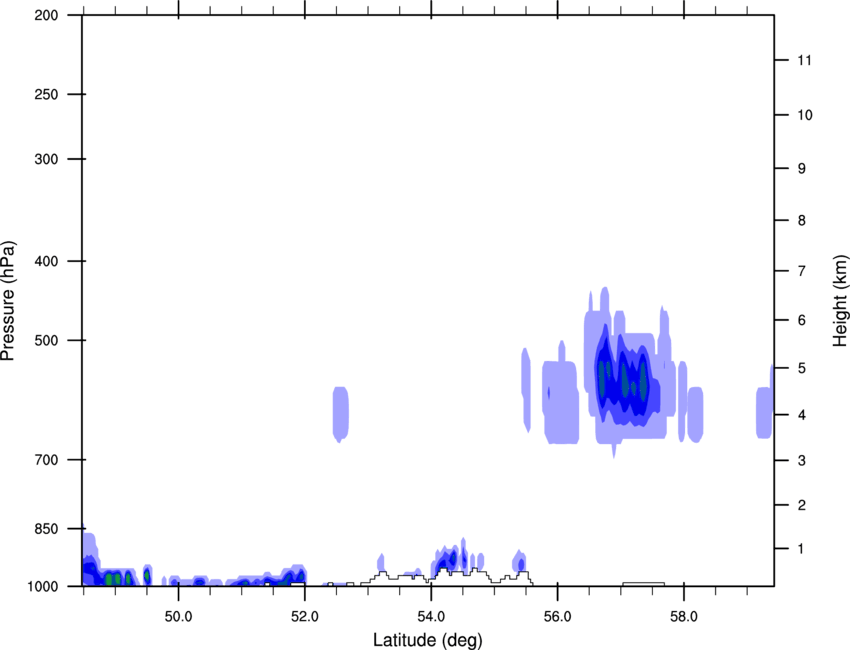Click the 1 km height label

pyautogui.click(x=802, y=549)
